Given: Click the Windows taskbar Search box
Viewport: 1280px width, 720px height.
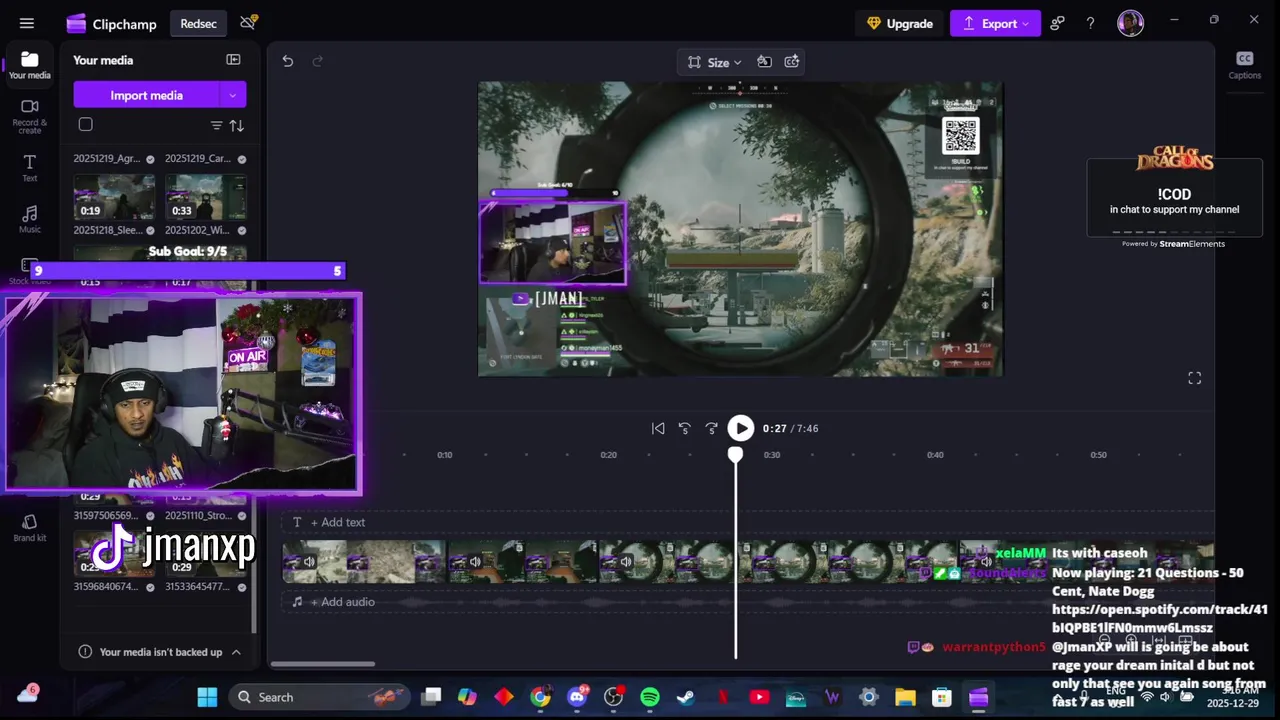Looking at the screenshot, I should point(319,697).
